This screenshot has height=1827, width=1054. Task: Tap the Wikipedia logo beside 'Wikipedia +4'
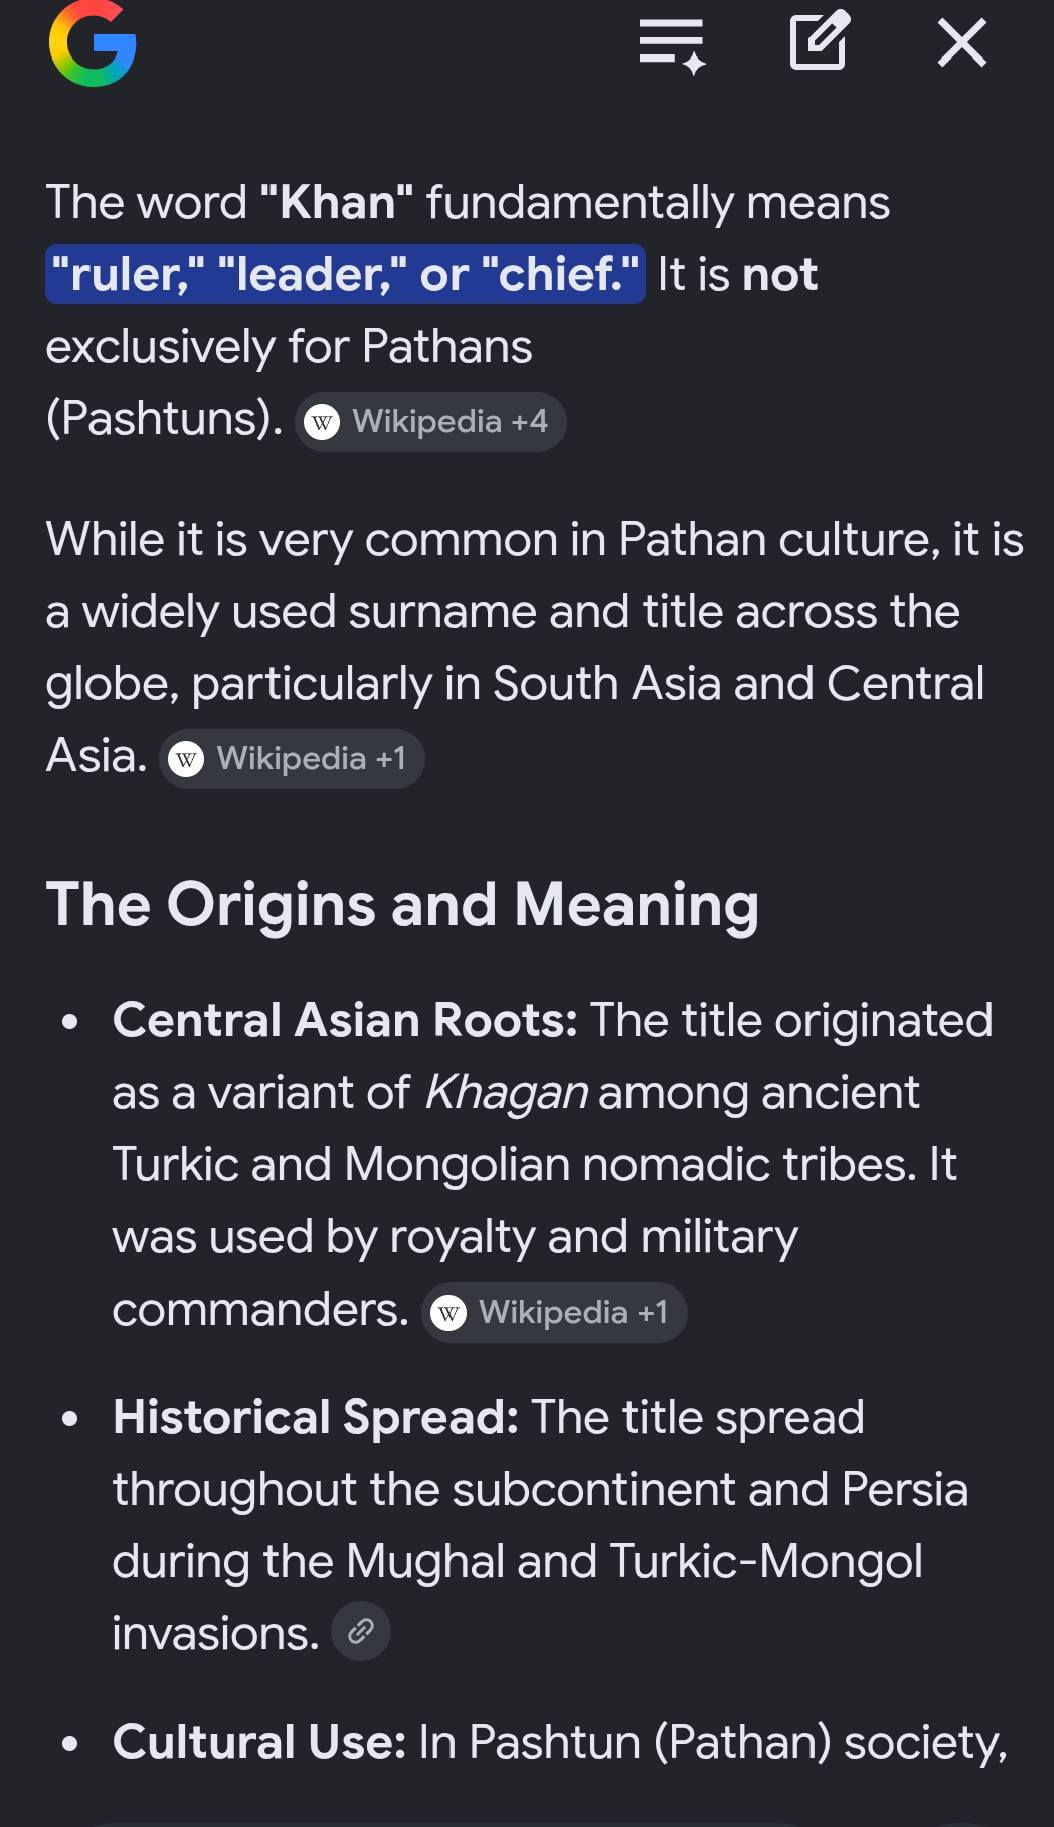[322, 422]
